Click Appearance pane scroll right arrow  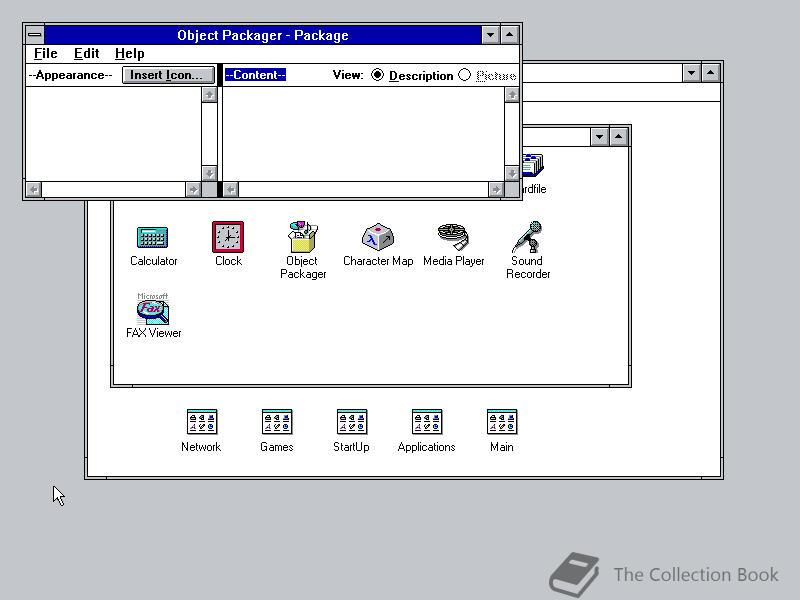[193, 190]
